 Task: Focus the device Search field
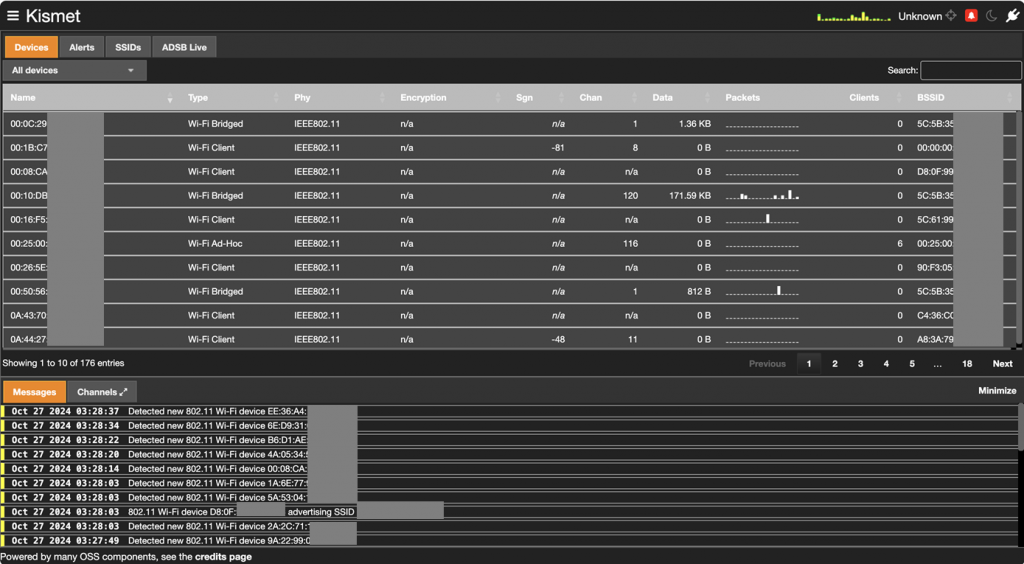(x=970, y=70)
